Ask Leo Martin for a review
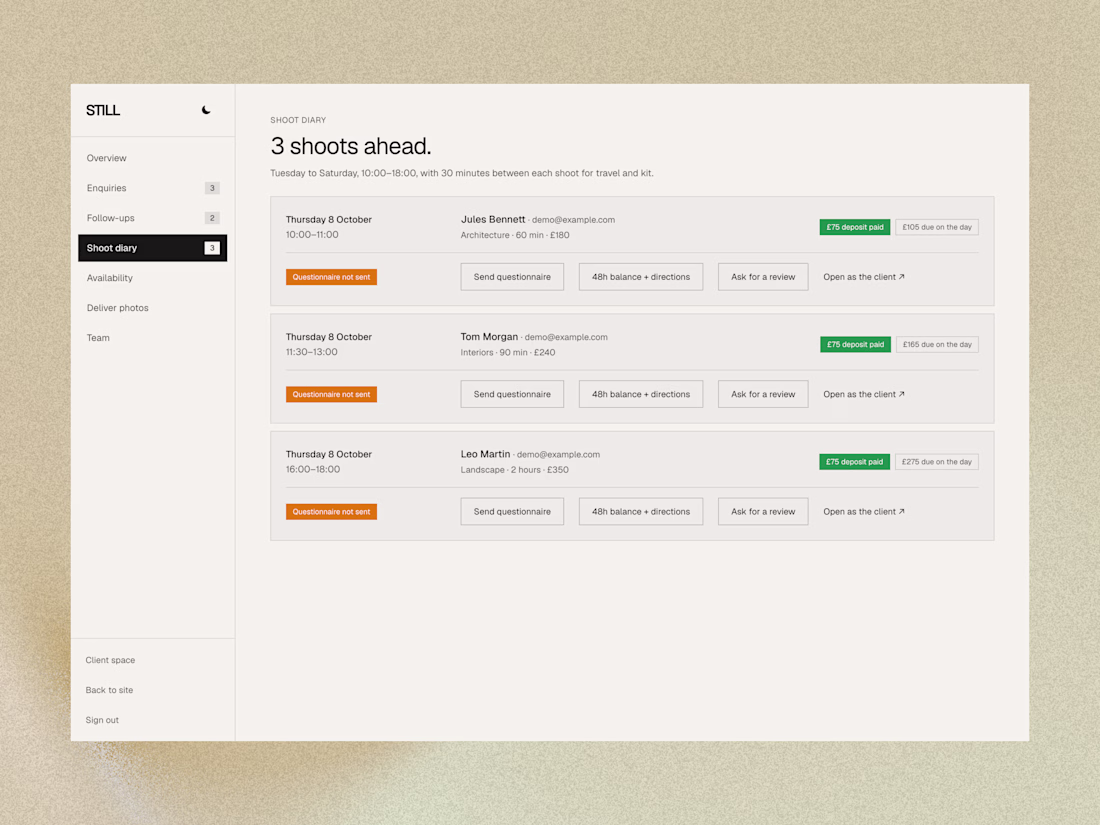 763,511
